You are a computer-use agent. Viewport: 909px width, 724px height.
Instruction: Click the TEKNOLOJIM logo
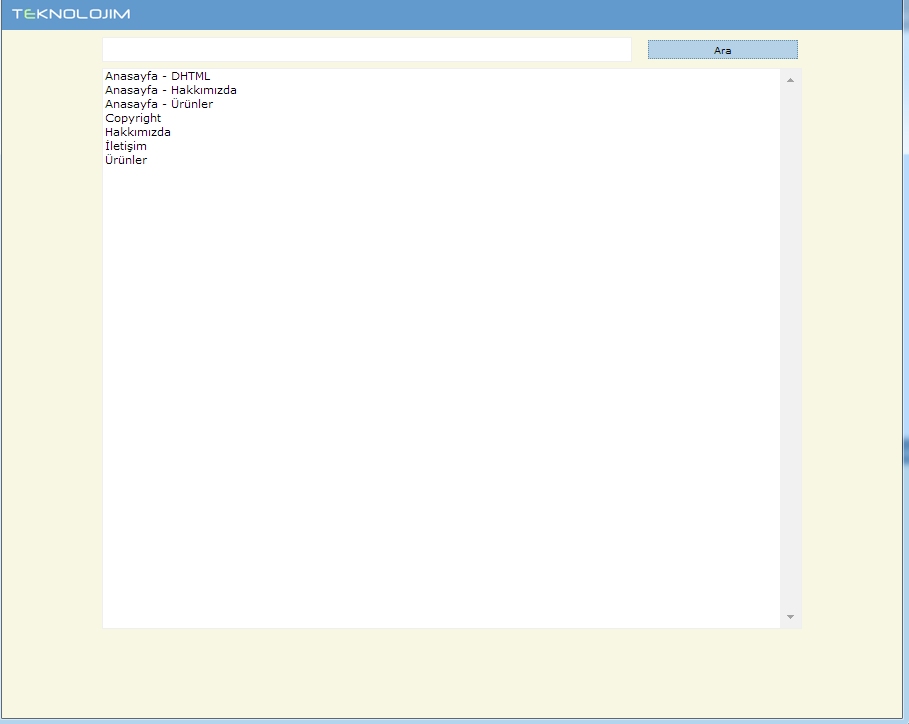pos(71,14)
